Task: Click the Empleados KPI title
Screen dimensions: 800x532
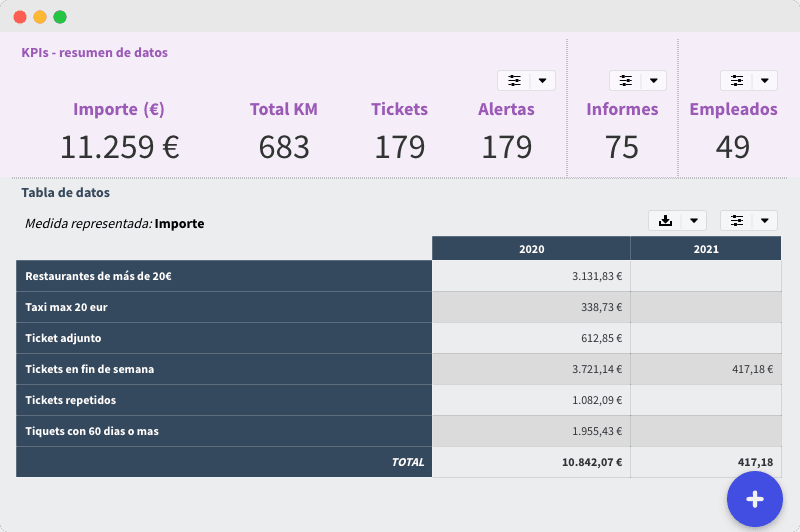Action: tap(733, 109)
